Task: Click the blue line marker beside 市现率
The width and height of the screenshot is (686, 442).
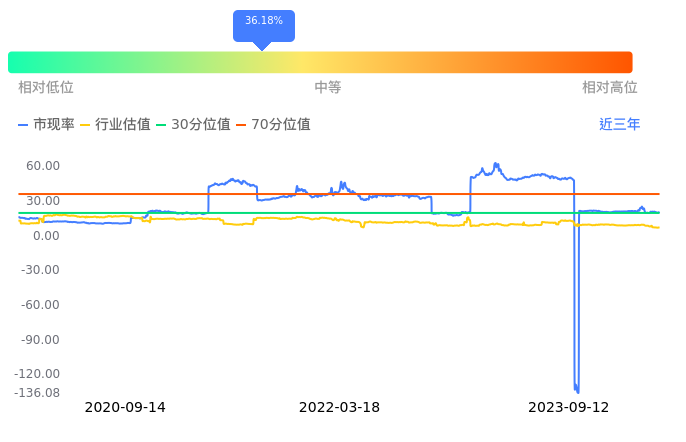Action: tap(24, 125)
